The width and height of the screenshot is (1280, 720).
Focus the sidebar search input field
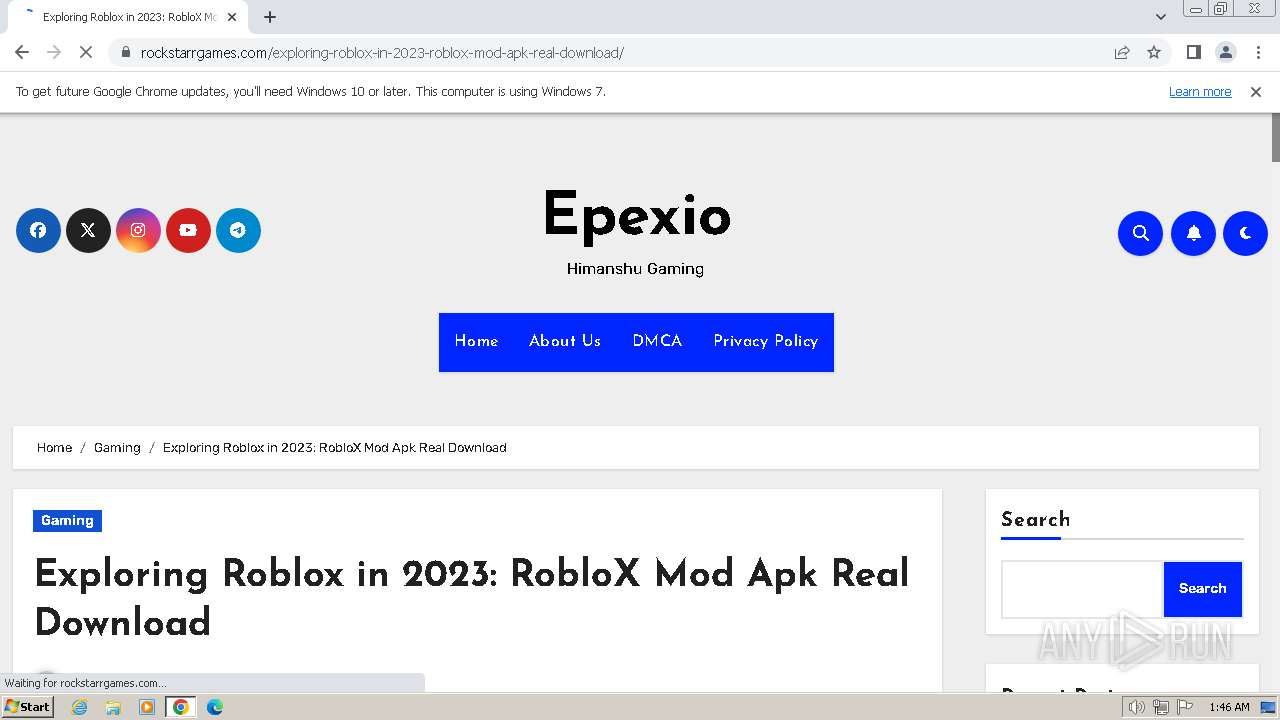1082,589
